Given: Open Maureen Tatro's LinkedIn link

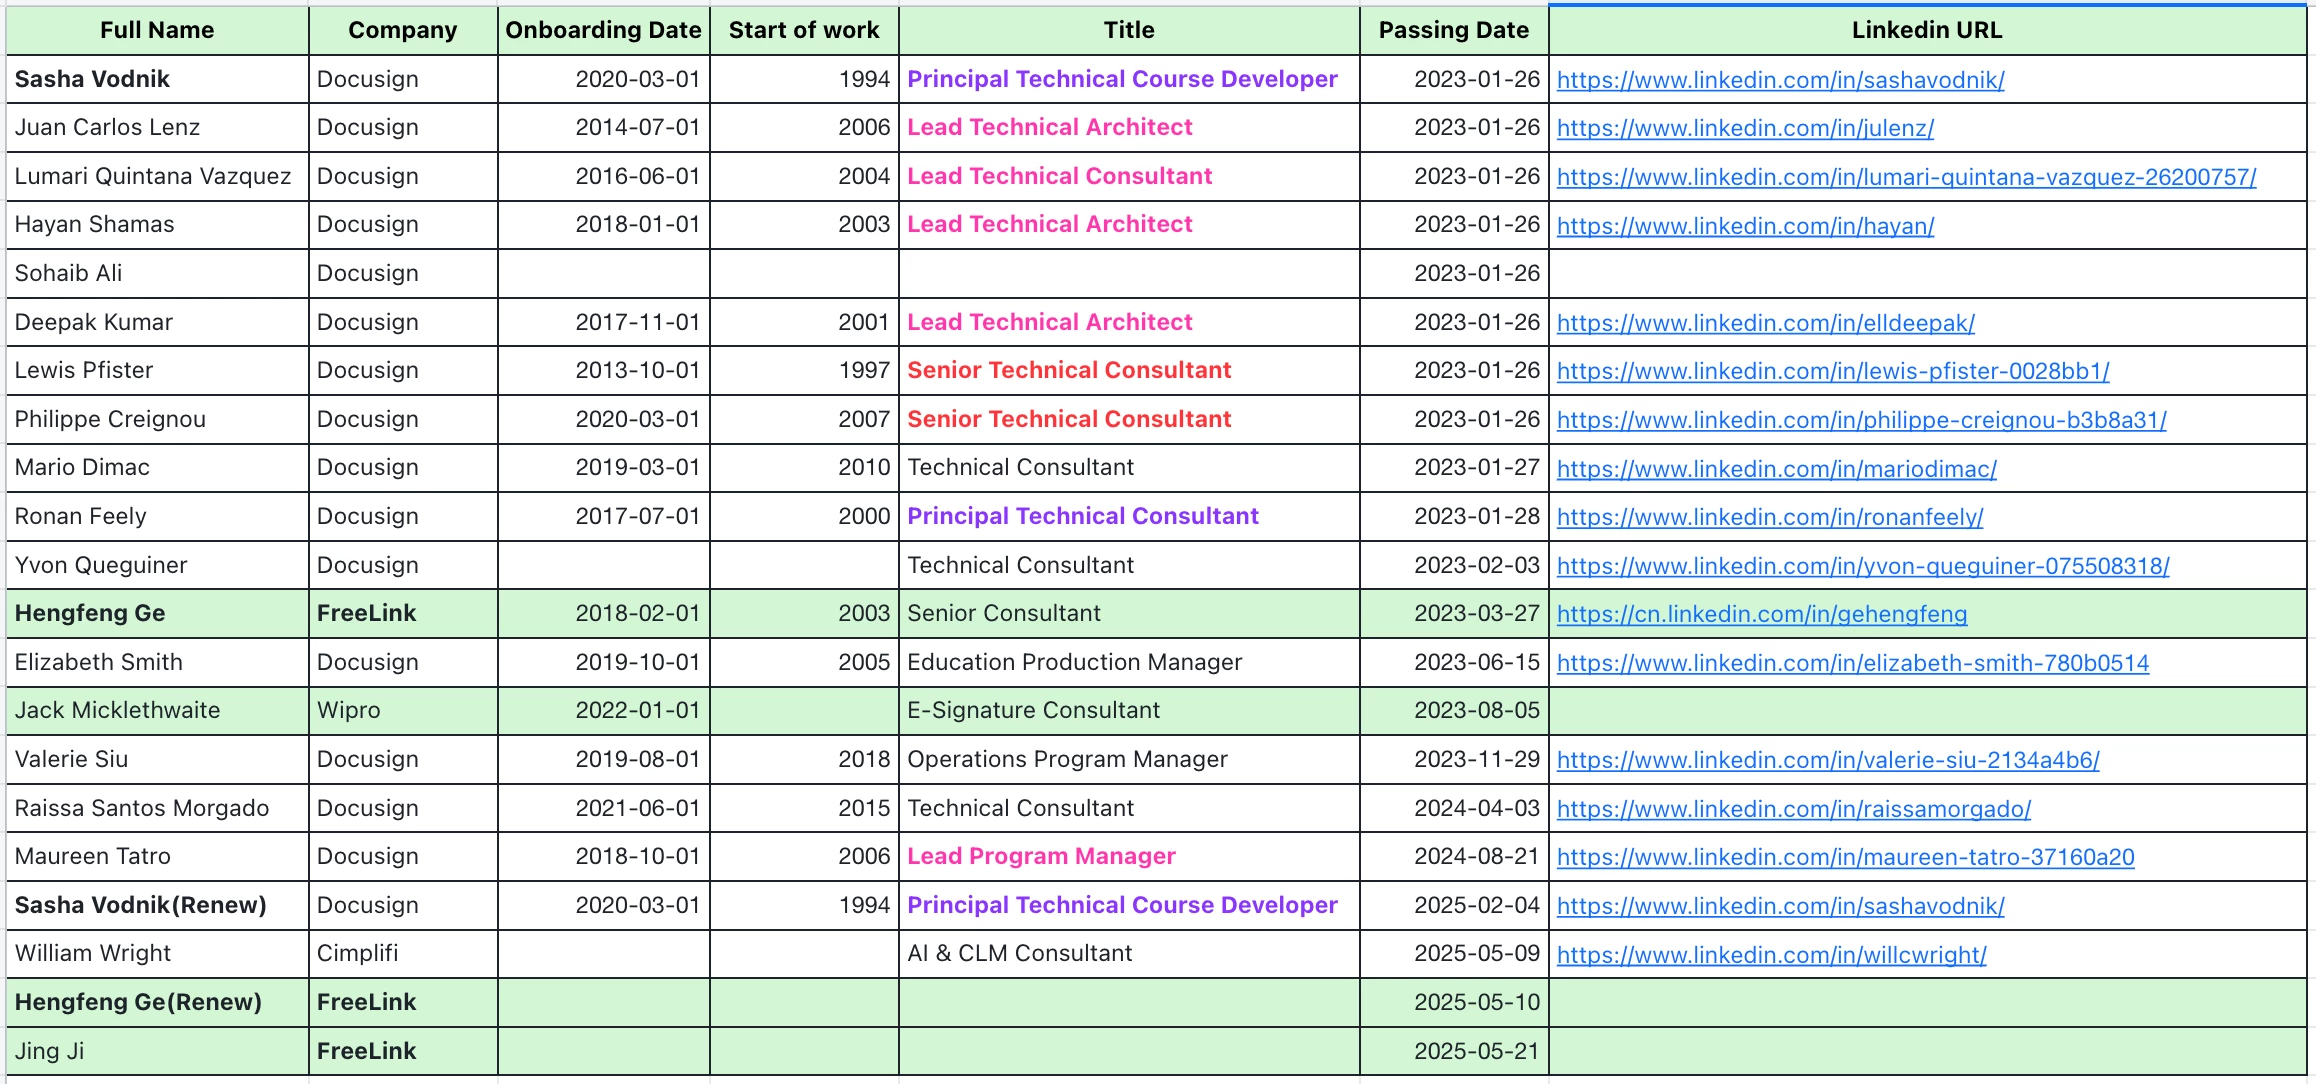Looking at the screenshot, I should [x=1845, y=857].
